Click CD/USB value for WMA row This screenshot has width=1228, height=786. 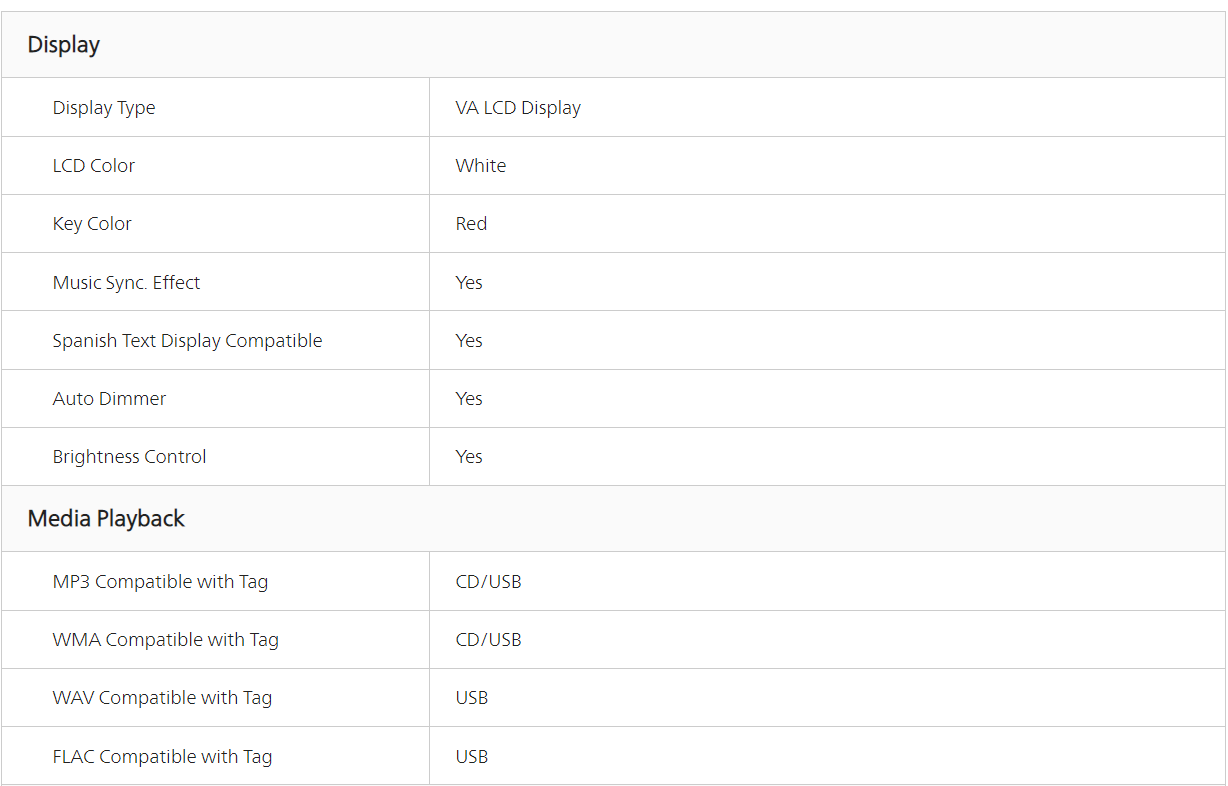click(x=488, y=640)
